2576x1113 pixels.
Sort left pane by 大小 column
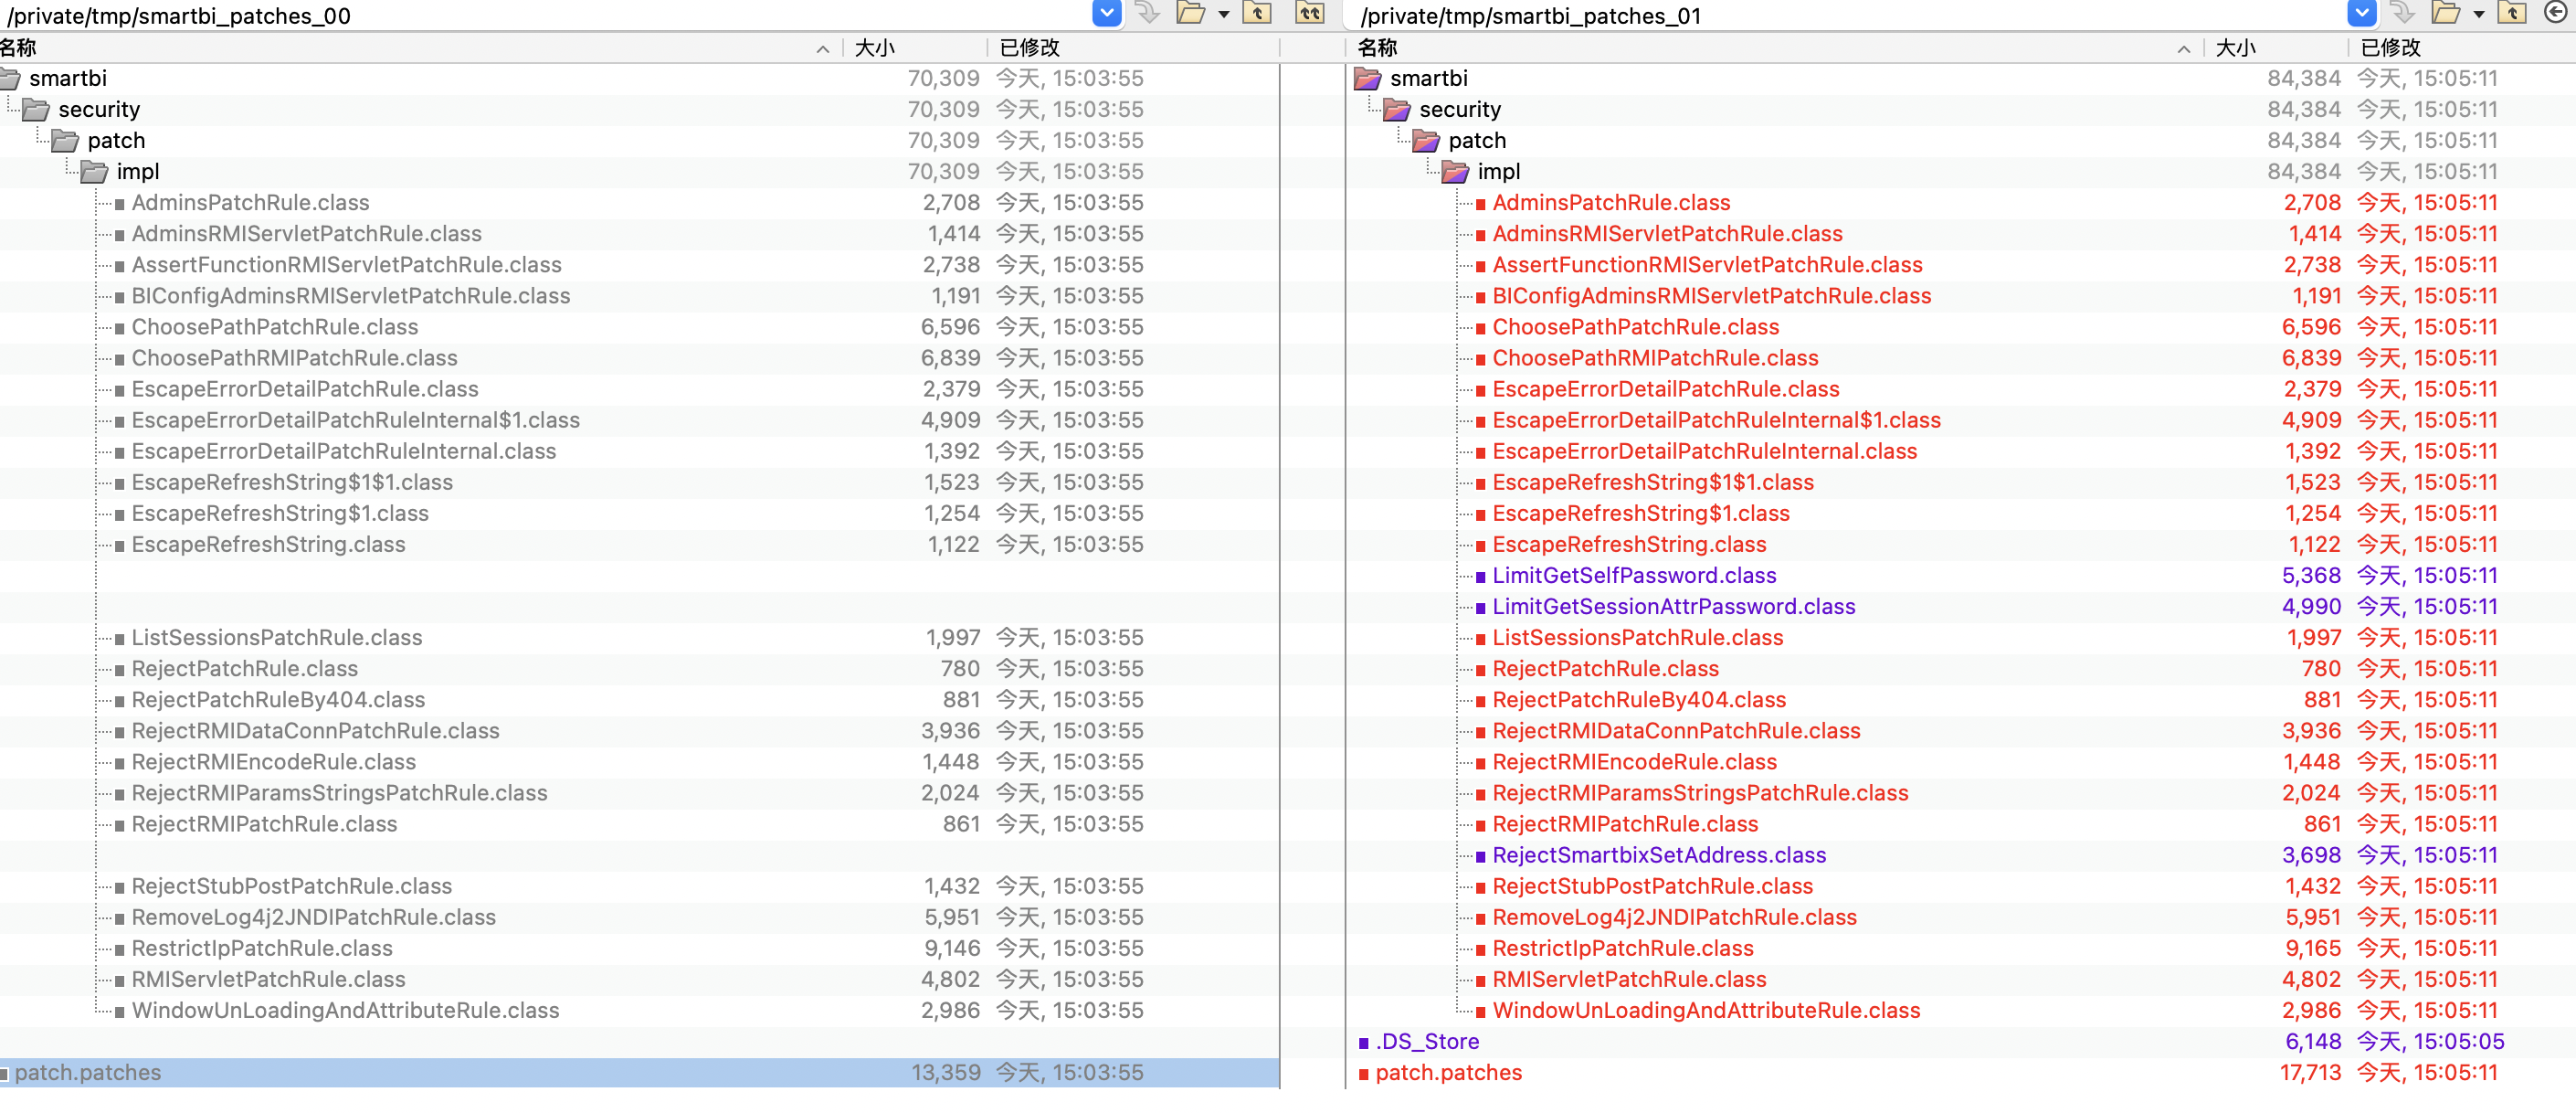pos(915,48)
